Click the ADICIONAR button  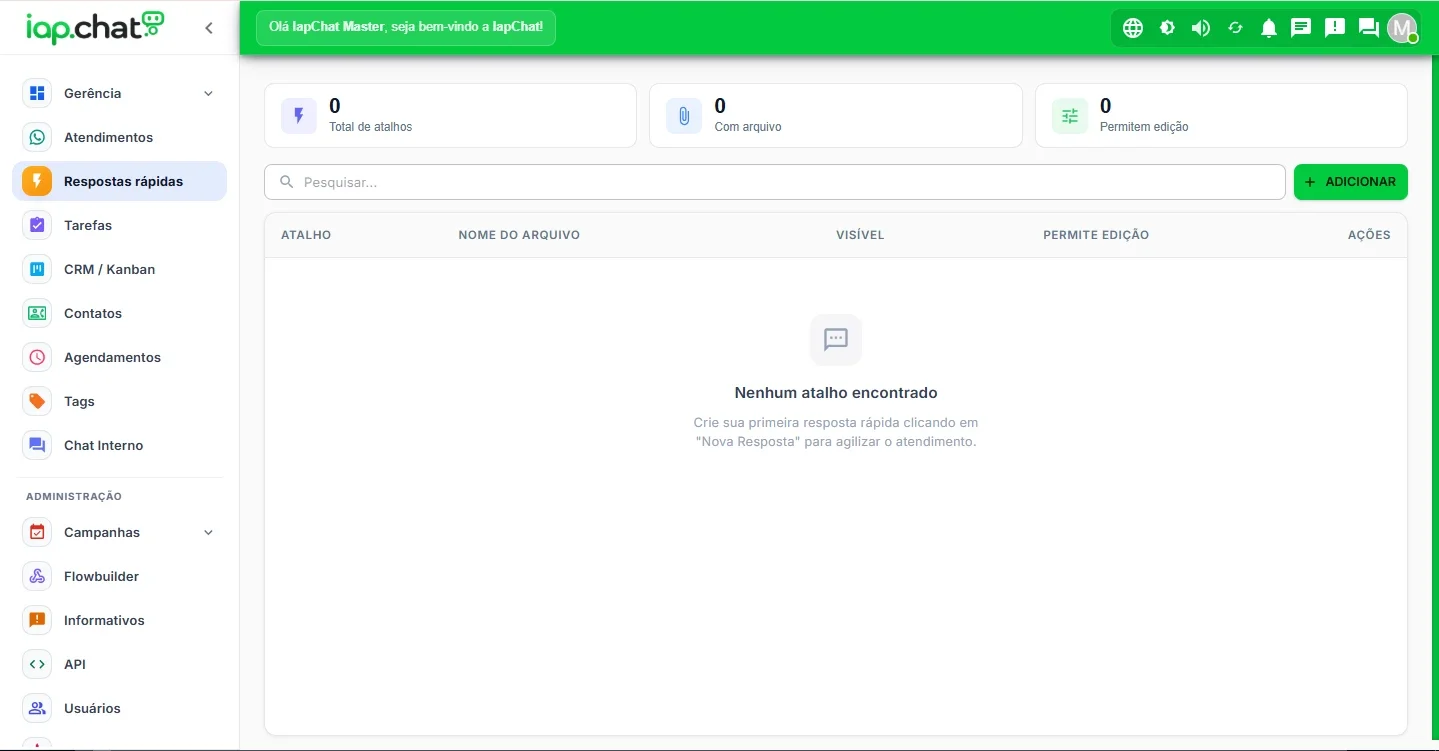tap(1350, 182)
